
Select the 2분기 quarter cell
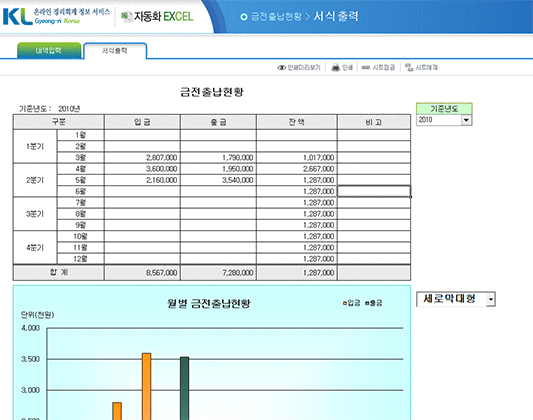click(x=35, y=180)
